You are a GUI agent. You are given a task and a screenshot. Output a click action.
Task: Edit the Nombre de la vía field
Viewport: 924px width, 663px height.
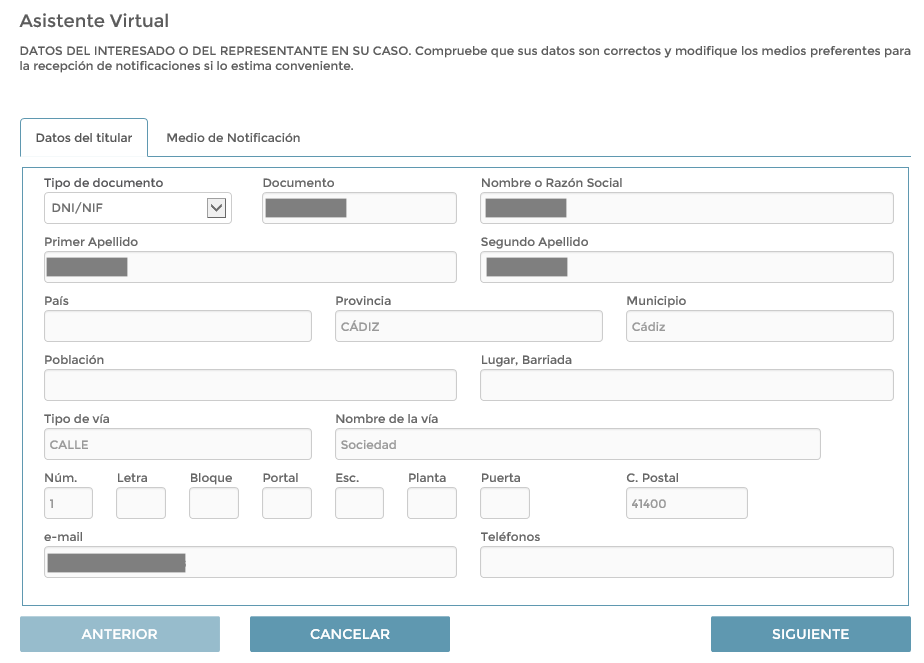(577, 444)
